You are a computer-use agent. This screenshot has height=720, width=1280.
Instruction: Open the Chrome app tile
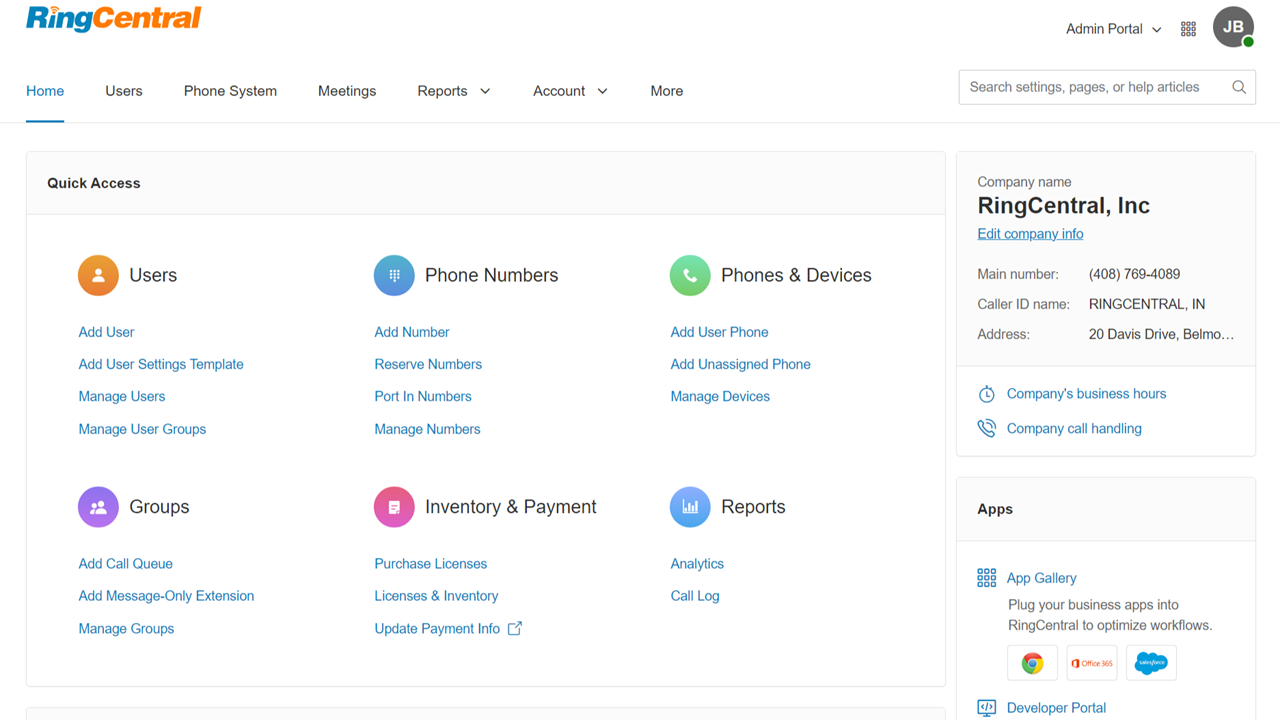[1032, 663]
